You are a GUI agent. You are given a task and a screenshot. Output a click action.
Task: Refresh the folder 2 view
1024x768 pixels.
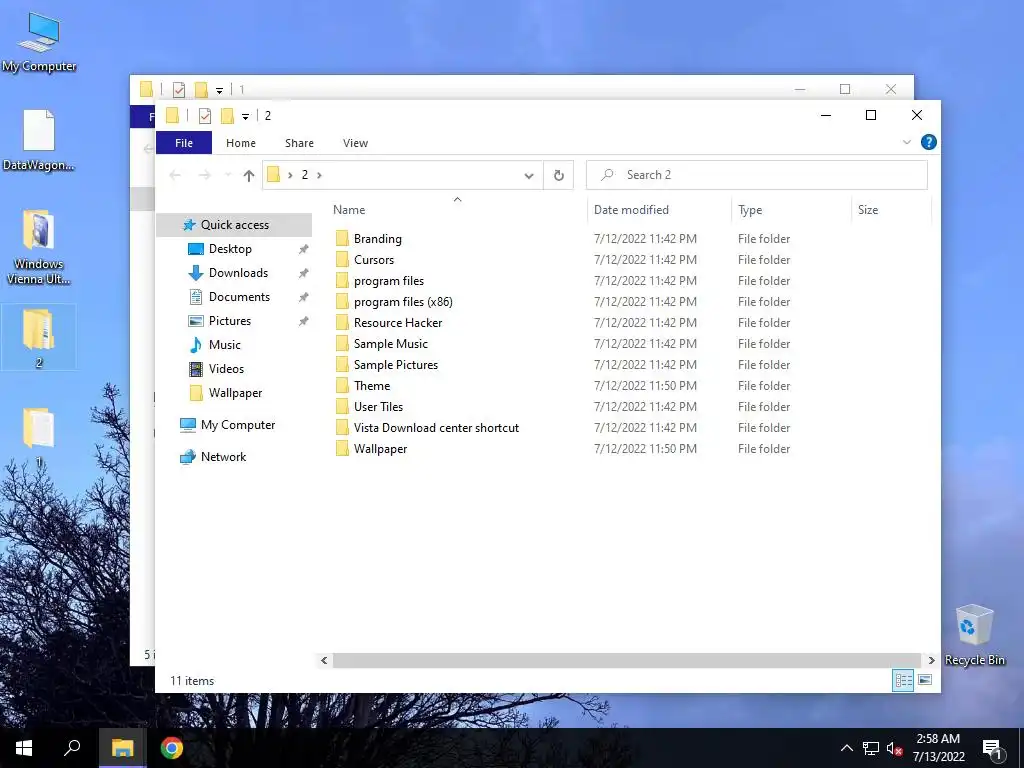[x=558, y=175]
